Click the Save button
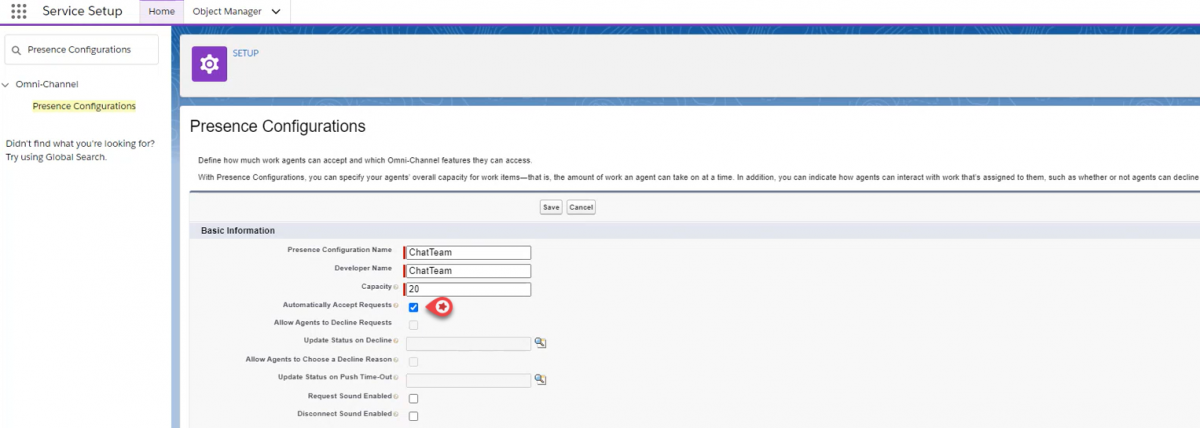 (551, 207)
